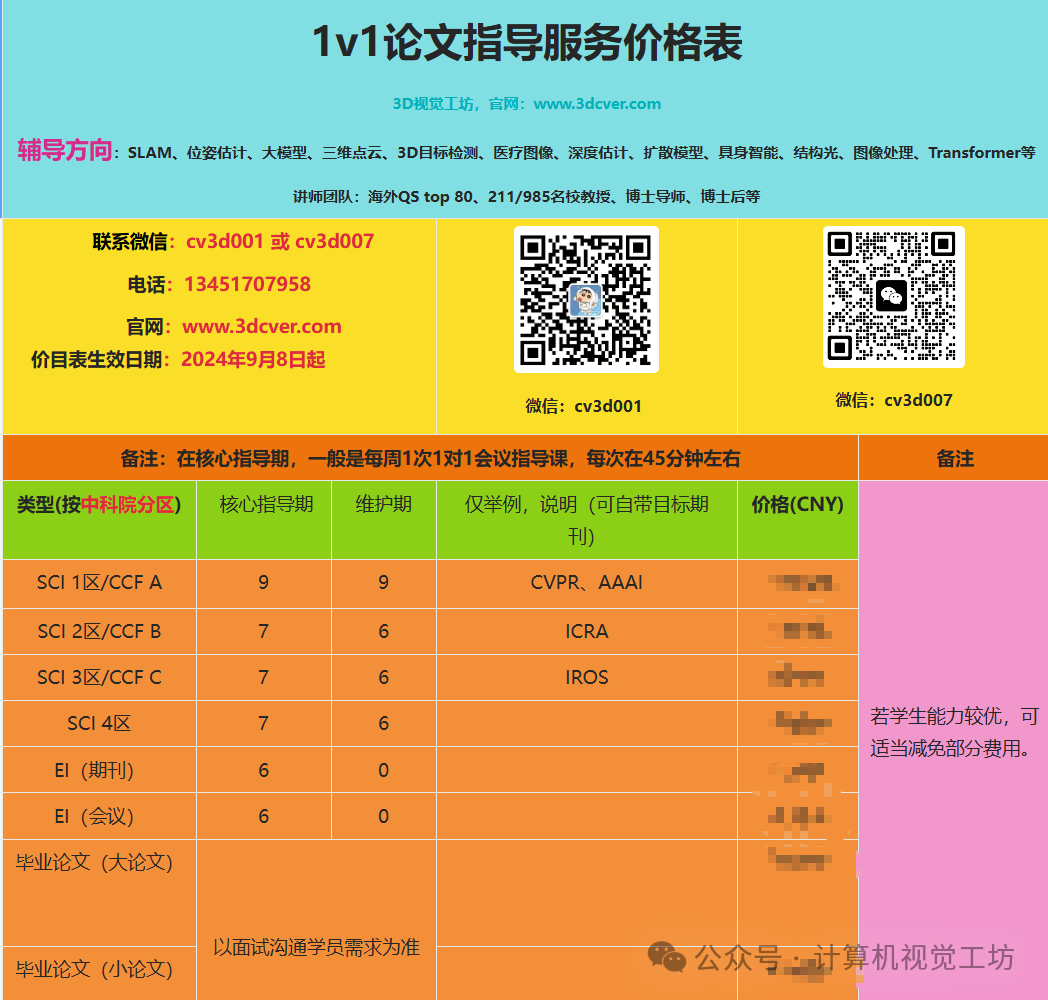This screenshot has height=1000, width=1048.
Task: Click the blurred price in SCI 3区/CCF C row
Action: point(797,676)
